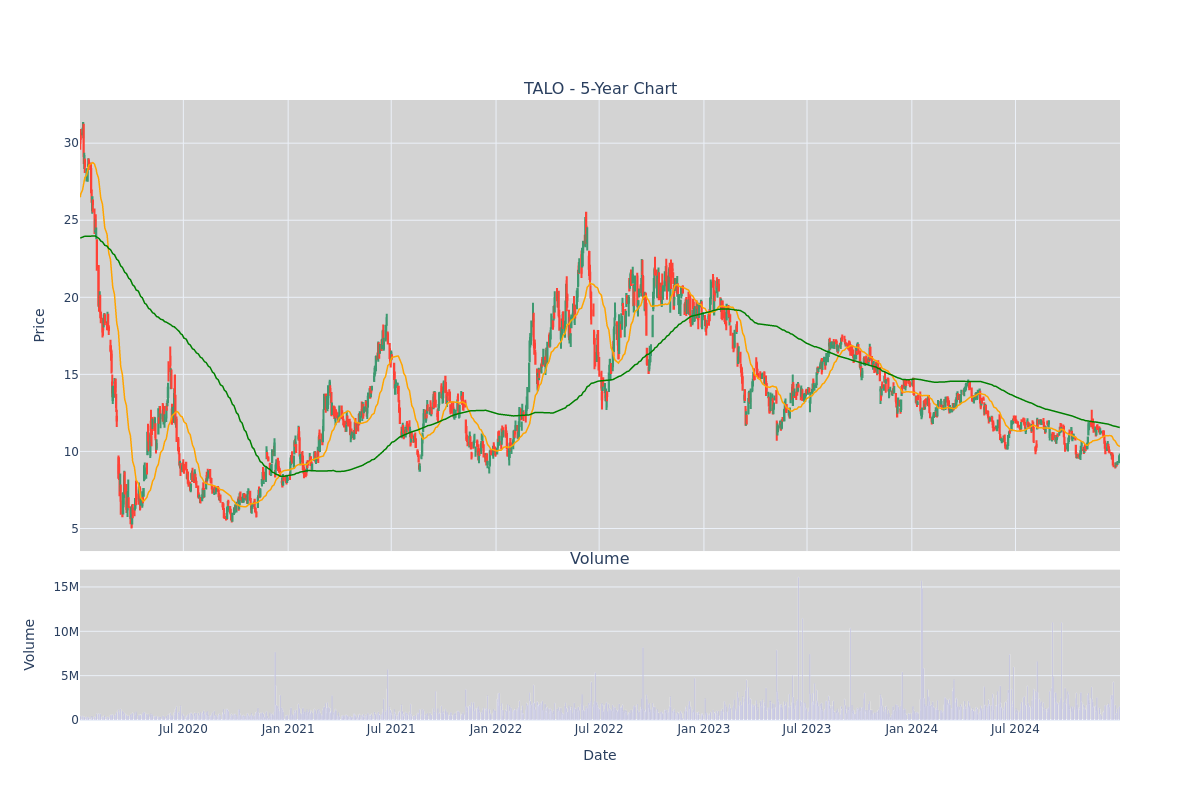Click the "Jan 2024" date tick label
Viewport: 1200px width, 800px height.
point(912,729)
